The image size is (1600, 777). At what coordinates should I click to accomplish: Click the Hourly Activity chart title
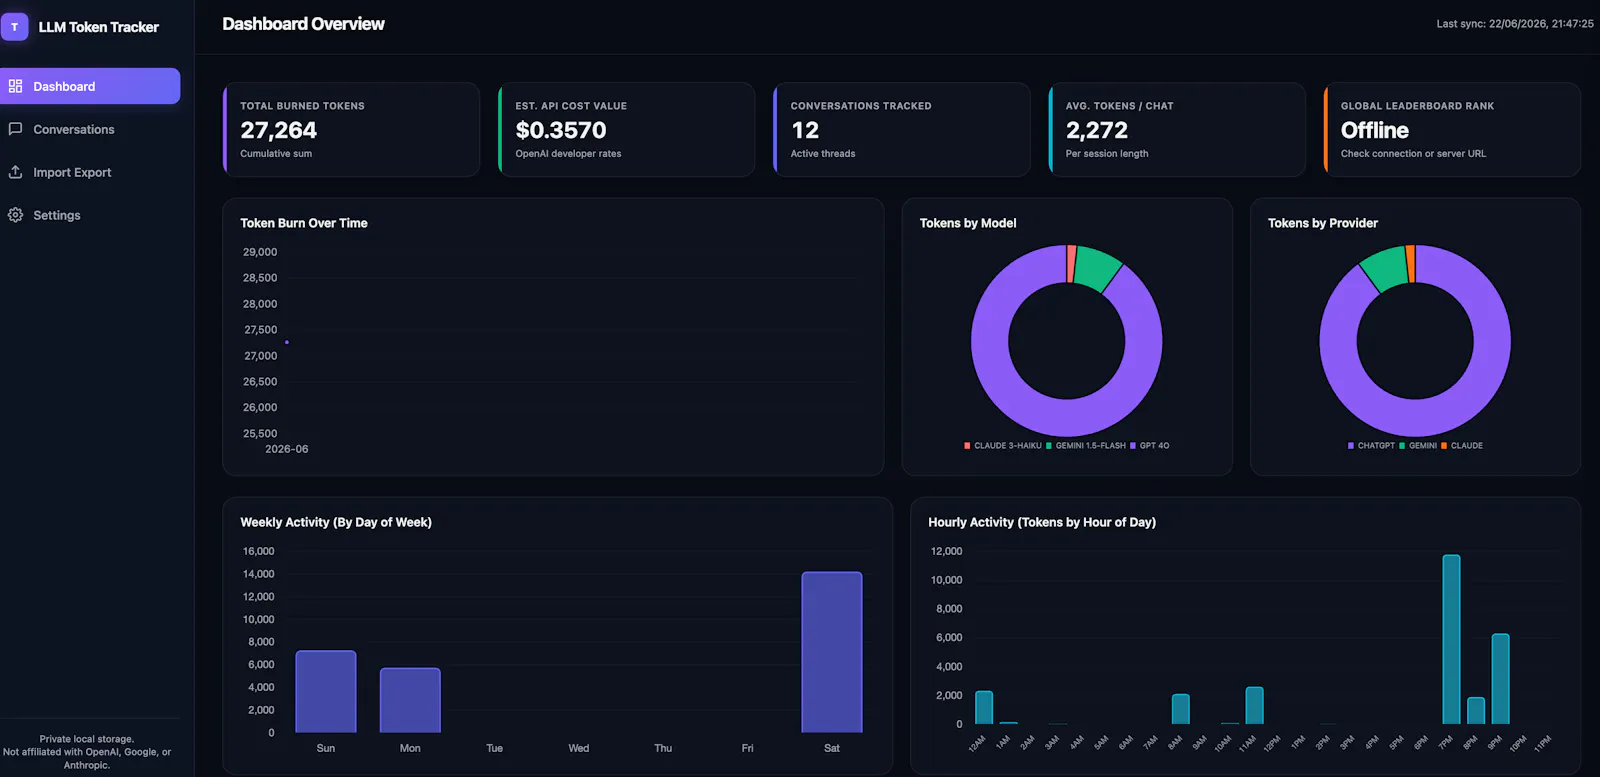point(1042,522)
